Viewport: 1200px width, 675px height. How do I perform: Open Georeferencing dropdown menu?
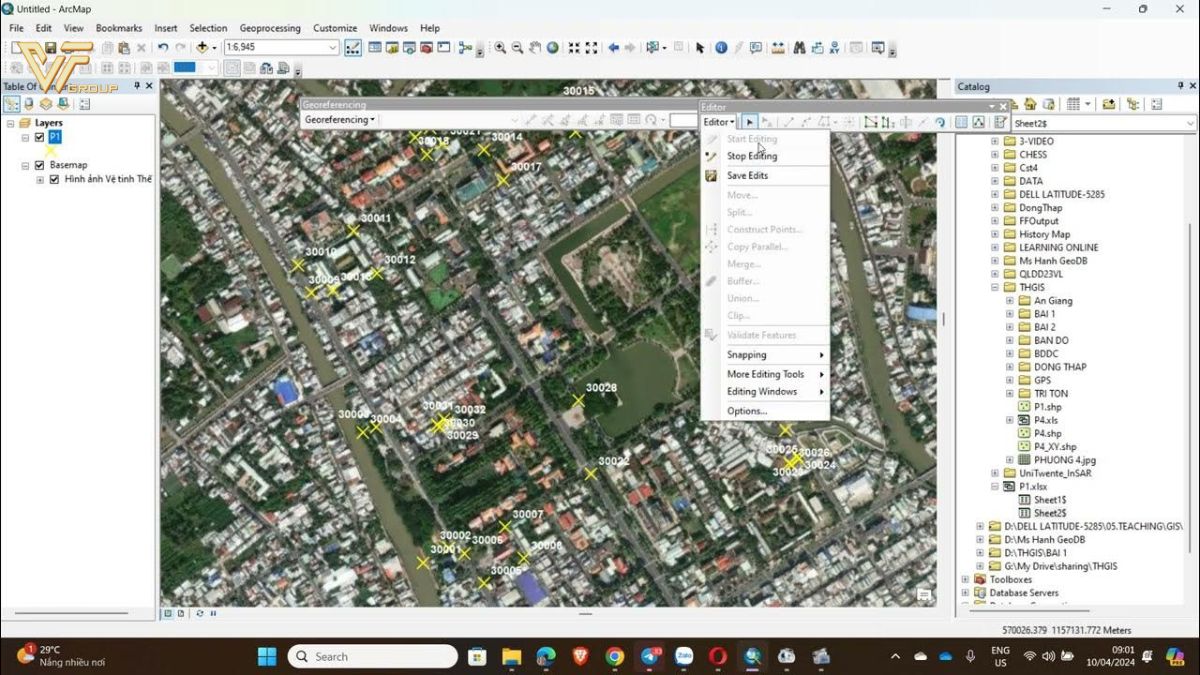click(x=340, y=120)
